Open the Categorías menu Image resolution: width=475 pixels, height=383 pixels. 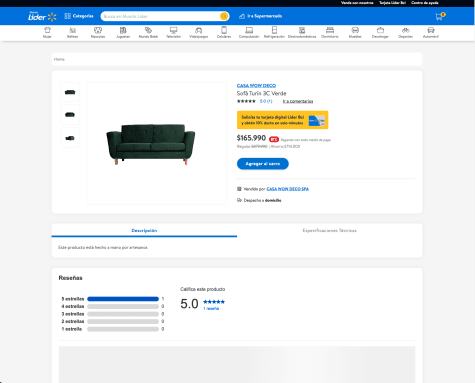pos(79,16)
